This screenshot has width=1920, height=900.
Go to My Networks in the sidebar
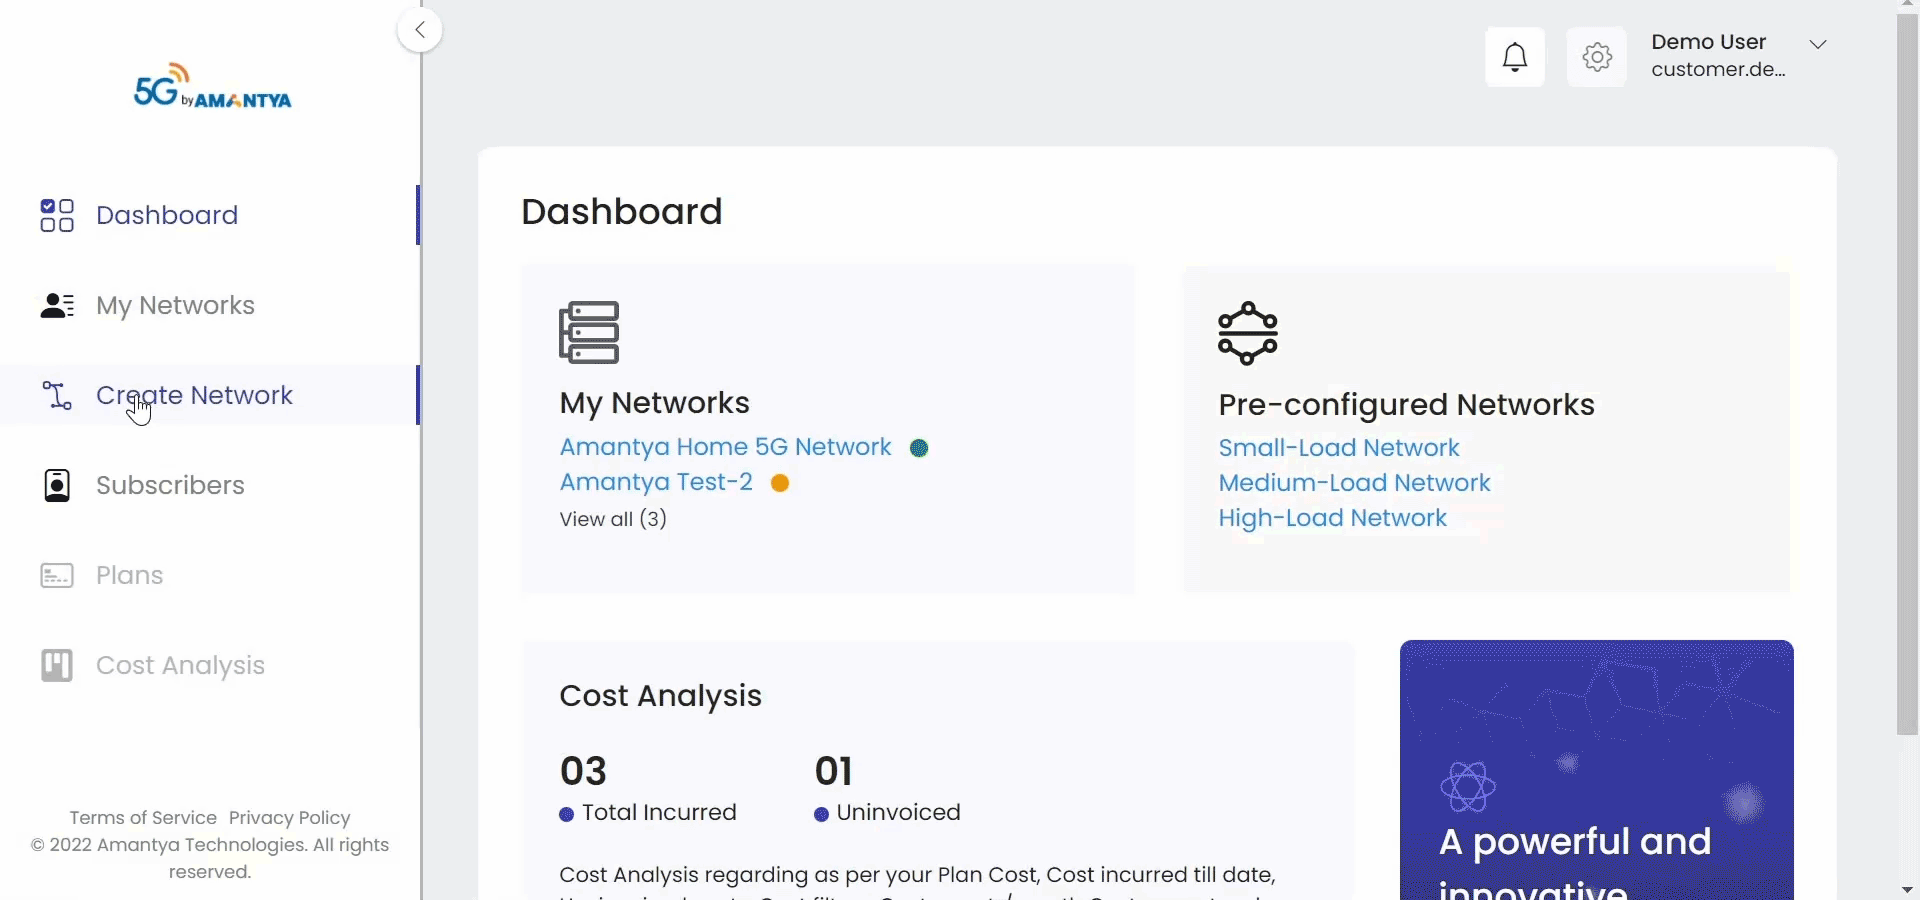pyautogui.click(x=176, y=305)
